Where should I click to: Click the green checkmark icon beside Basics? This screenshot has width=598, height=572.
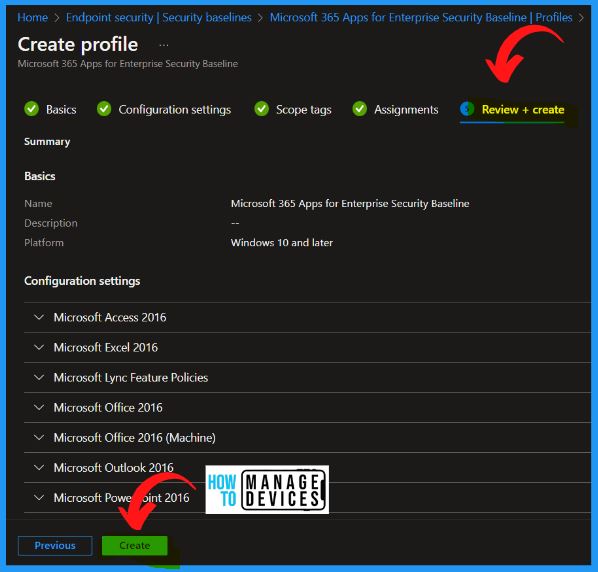coord(31,109)
